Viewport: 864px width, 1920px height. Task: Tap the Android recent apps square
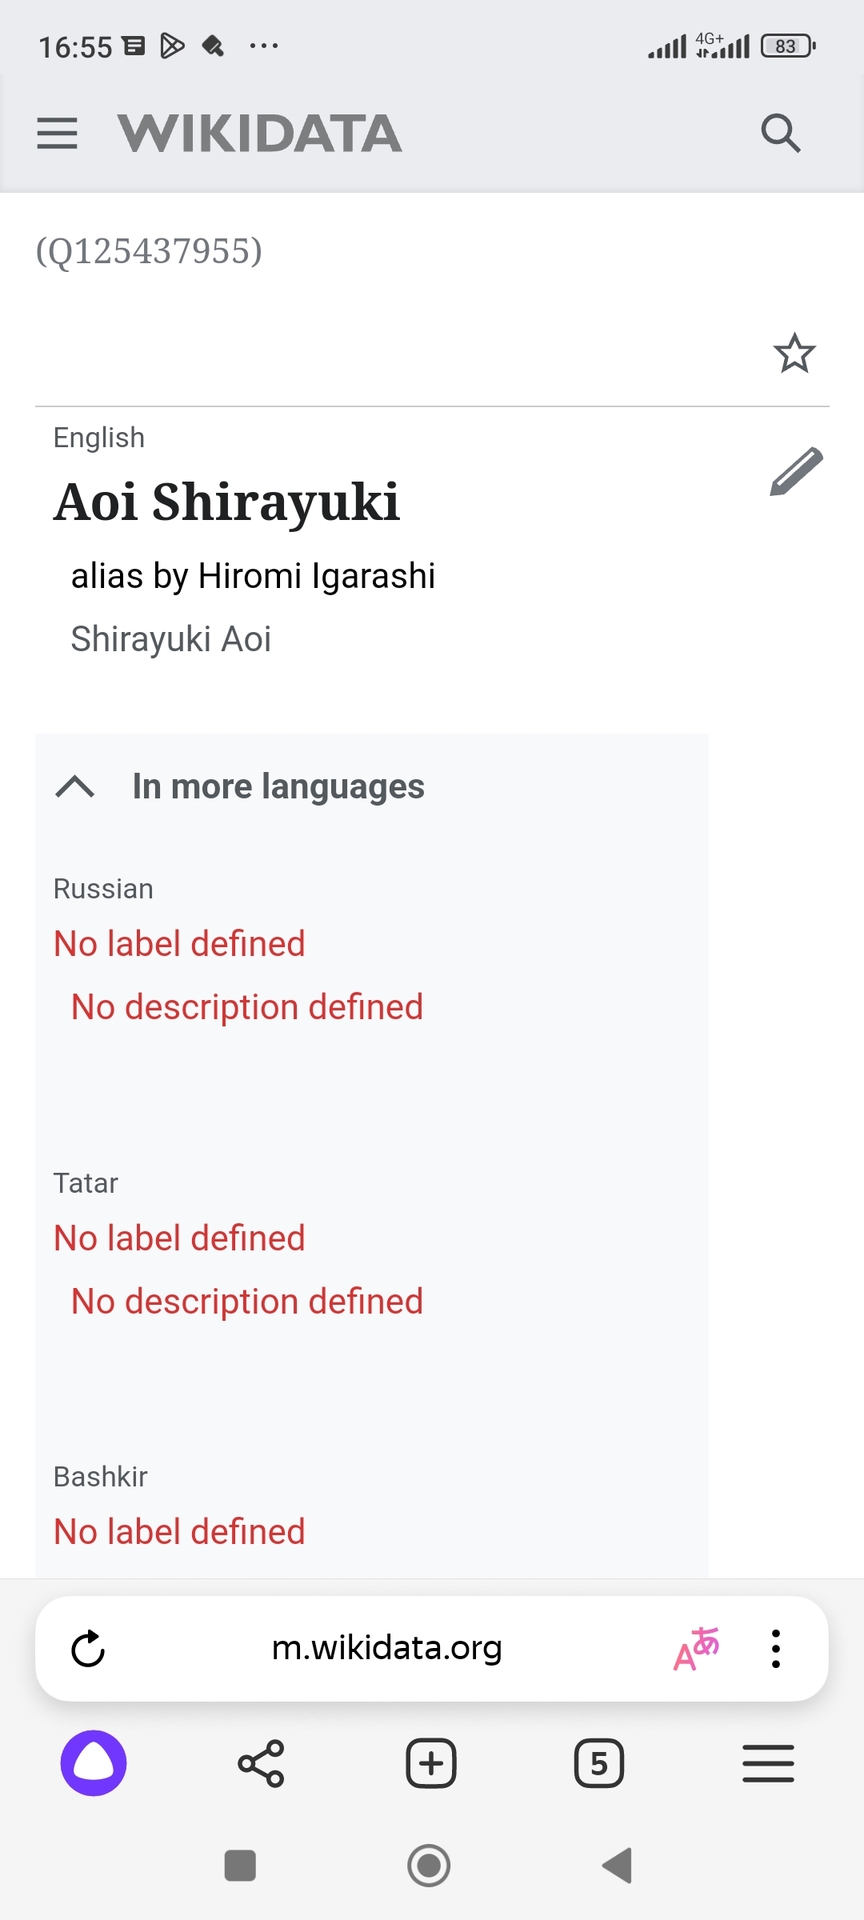[x=240, y=1865]
